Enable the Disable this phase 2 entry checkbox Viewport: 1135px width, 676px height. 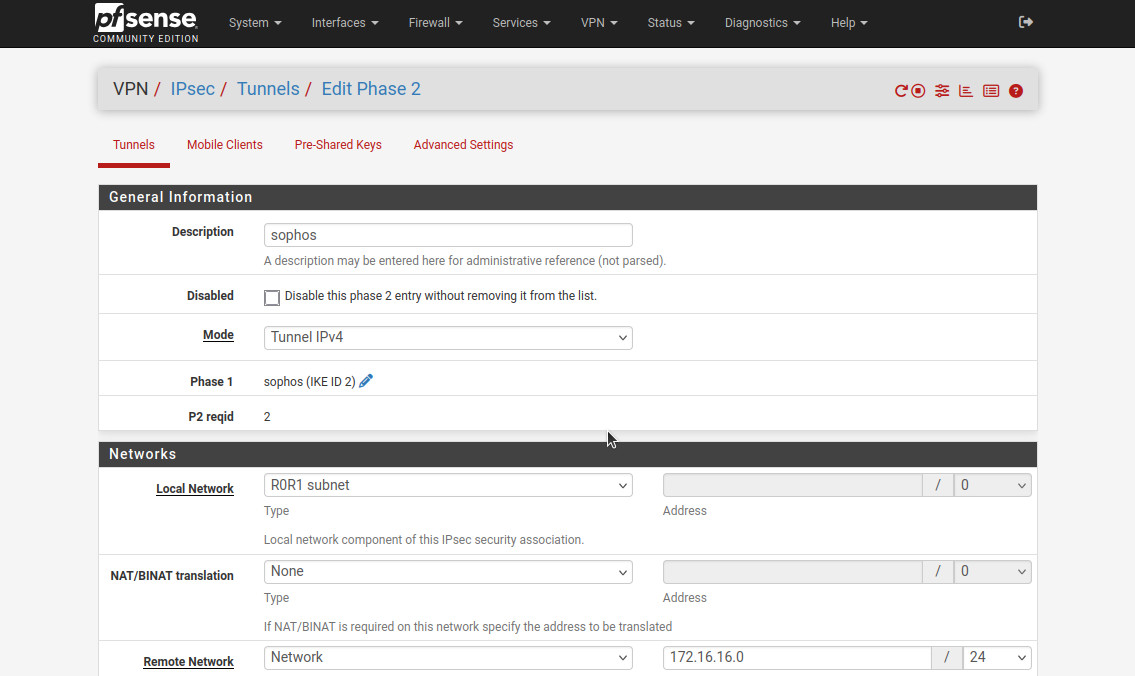272,298
